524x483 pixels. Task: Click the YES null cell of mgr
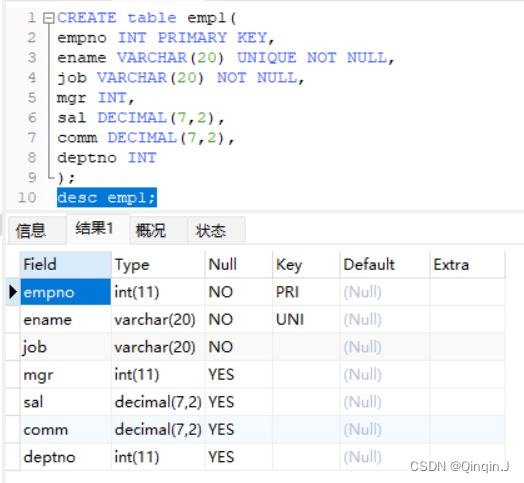tap(239, 375)
